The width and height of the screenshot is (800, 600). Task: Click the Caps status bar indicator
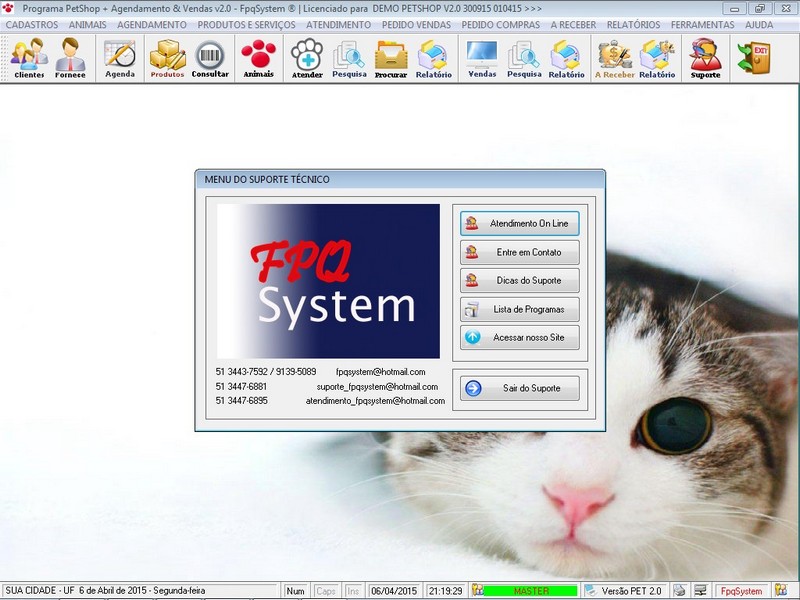[326, 591]
